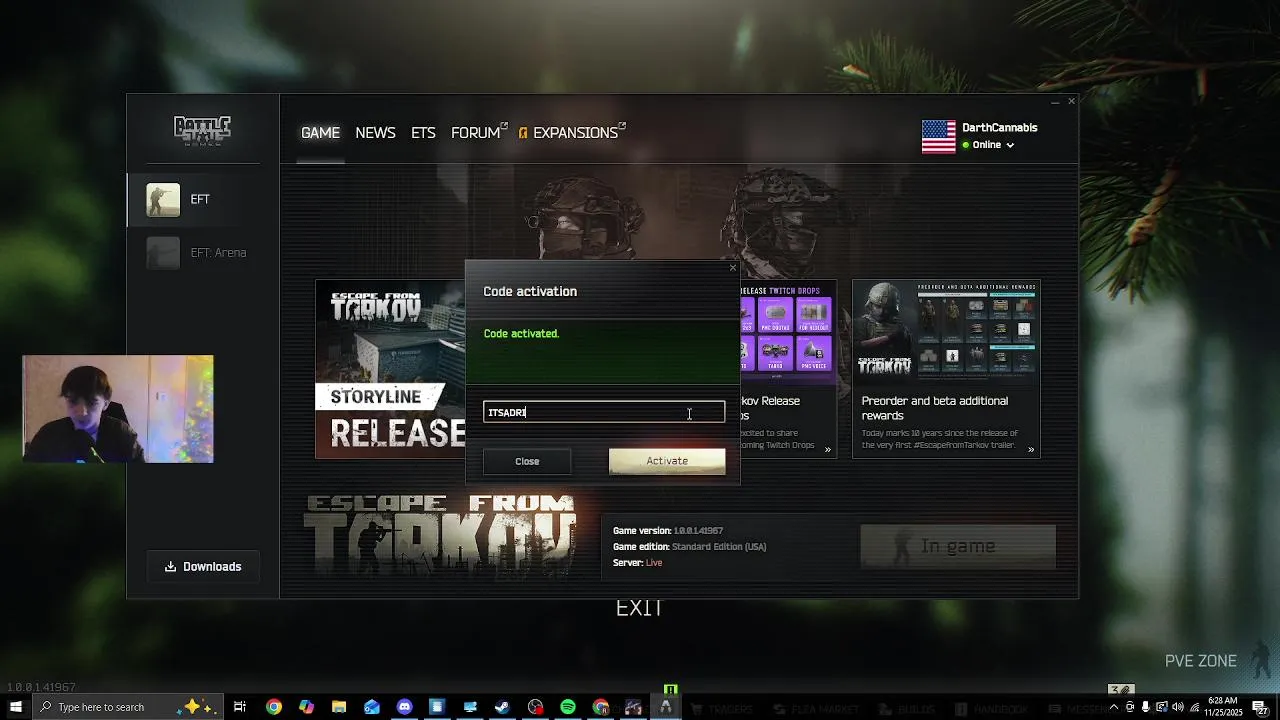Open Discord from taskbar

pos(404,707)
